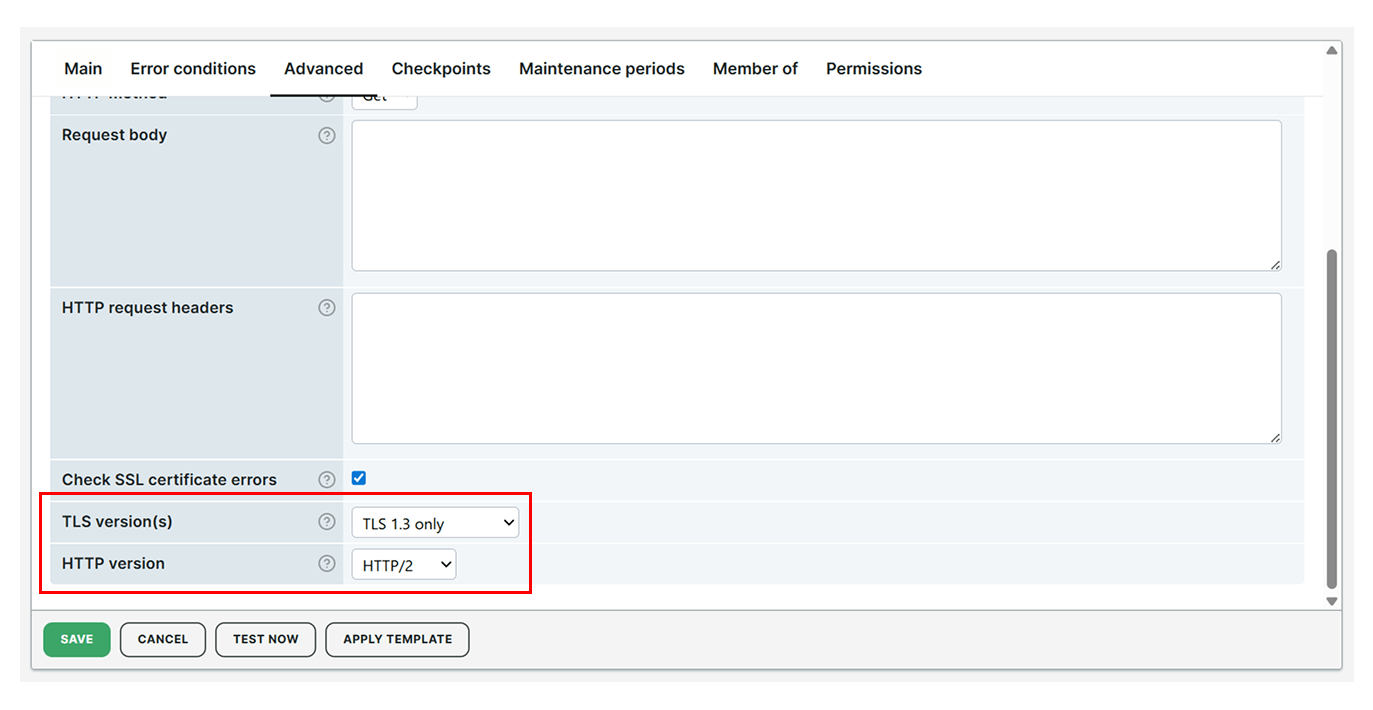Screen dimensions: 1373x710
Task: Click the APPLY TEMPLATE button
Action: [x=397, y=639]
